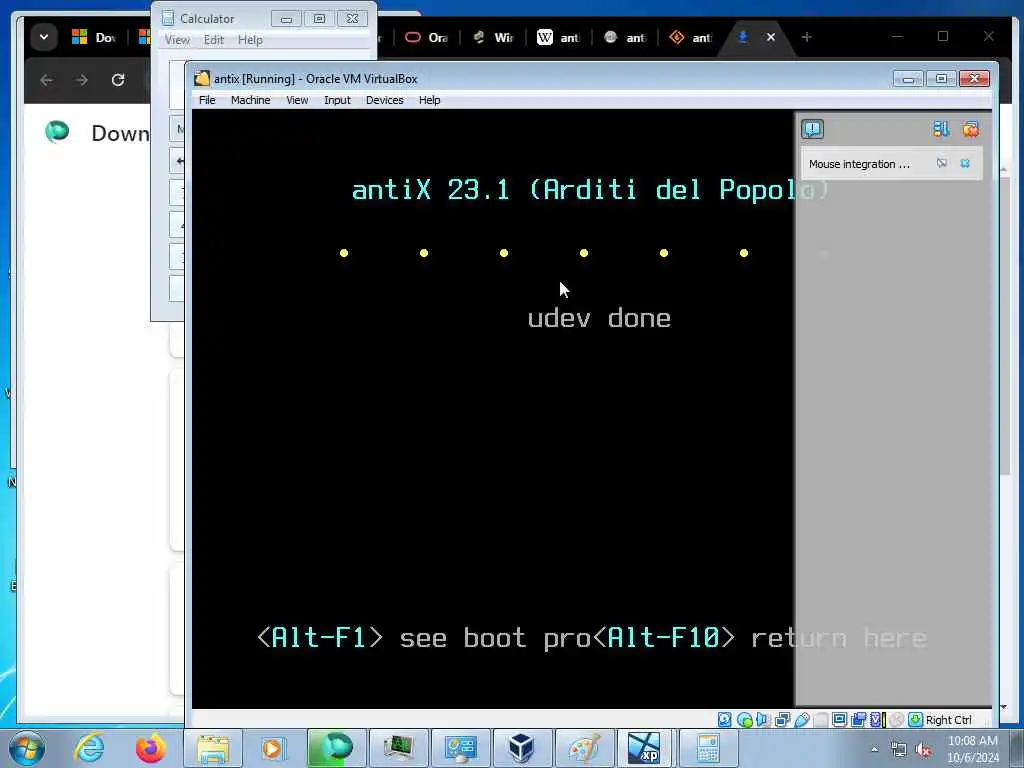
Task: Open Calculator's View menu
Action: coord(177,40)
